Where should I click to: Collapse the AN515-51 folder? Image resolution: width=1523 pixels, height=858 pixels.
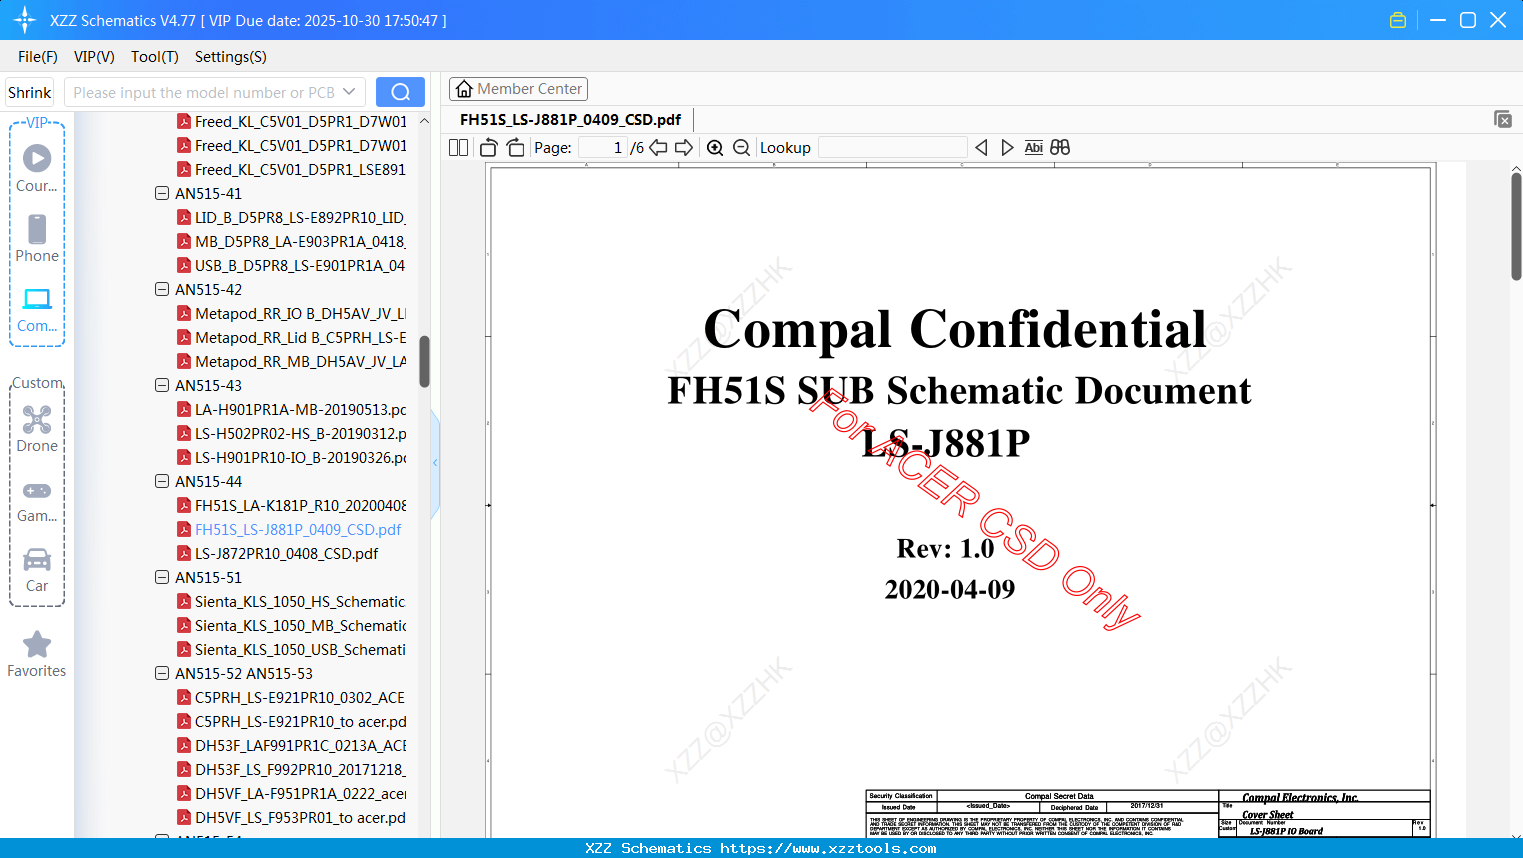(162, 577)
